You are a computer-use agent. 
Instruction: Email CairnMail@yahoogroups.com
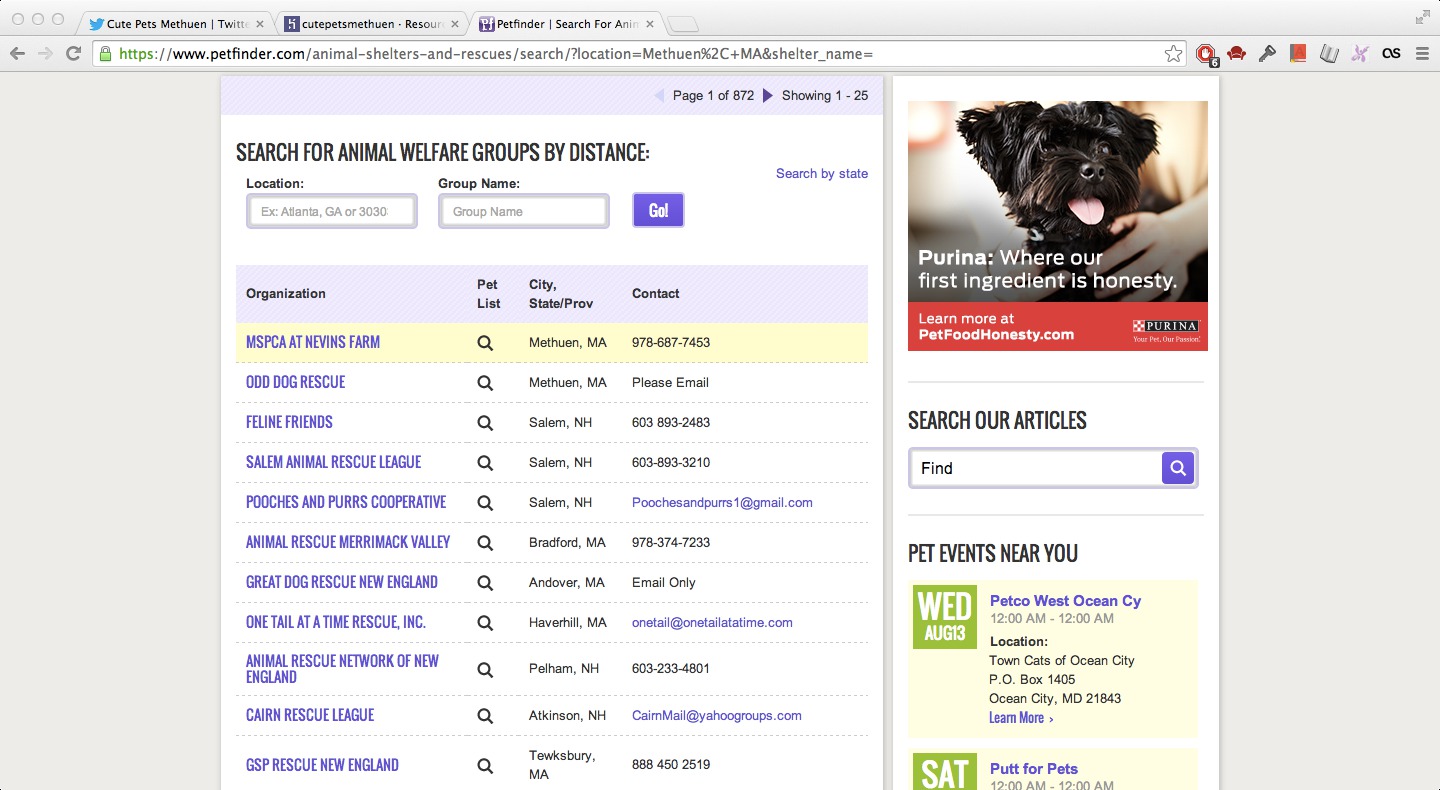717,715
